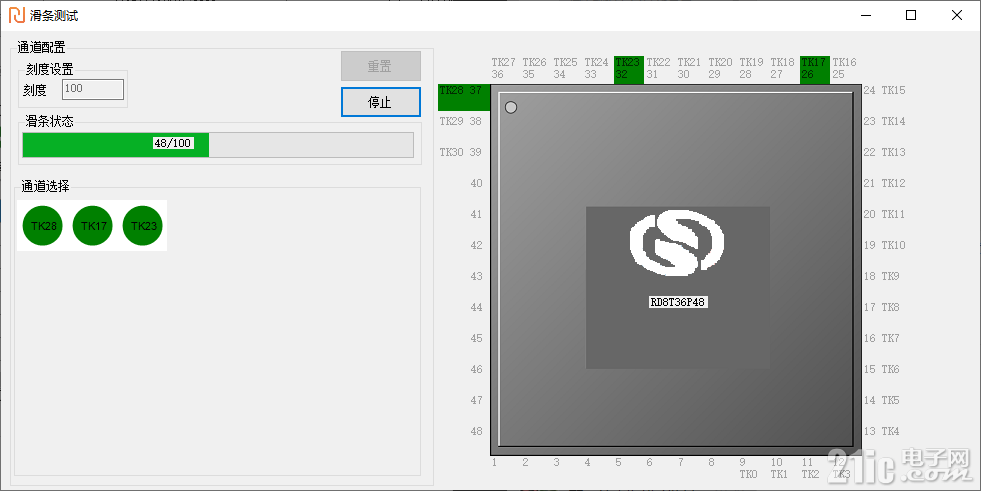Click pin 14 TK5 label

pyautogui.click(x=882, y=400)
